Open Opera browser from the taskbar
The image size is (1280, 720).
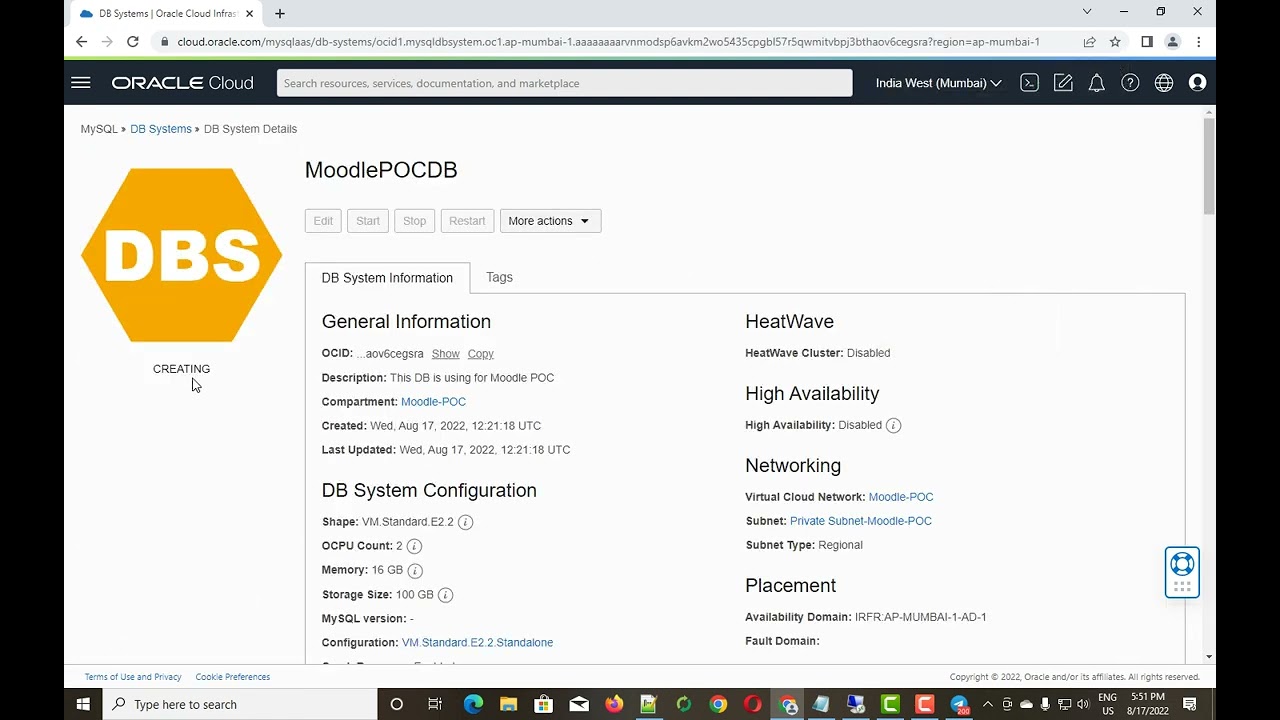(753, 704)
